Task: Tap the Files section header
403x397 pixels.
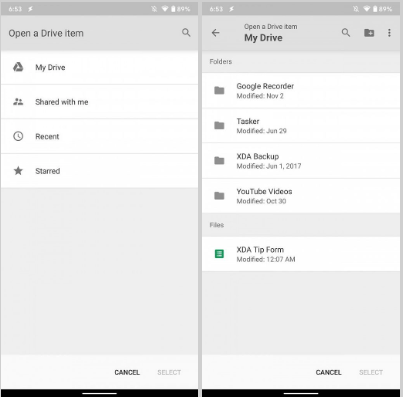Action: (217, 225)
